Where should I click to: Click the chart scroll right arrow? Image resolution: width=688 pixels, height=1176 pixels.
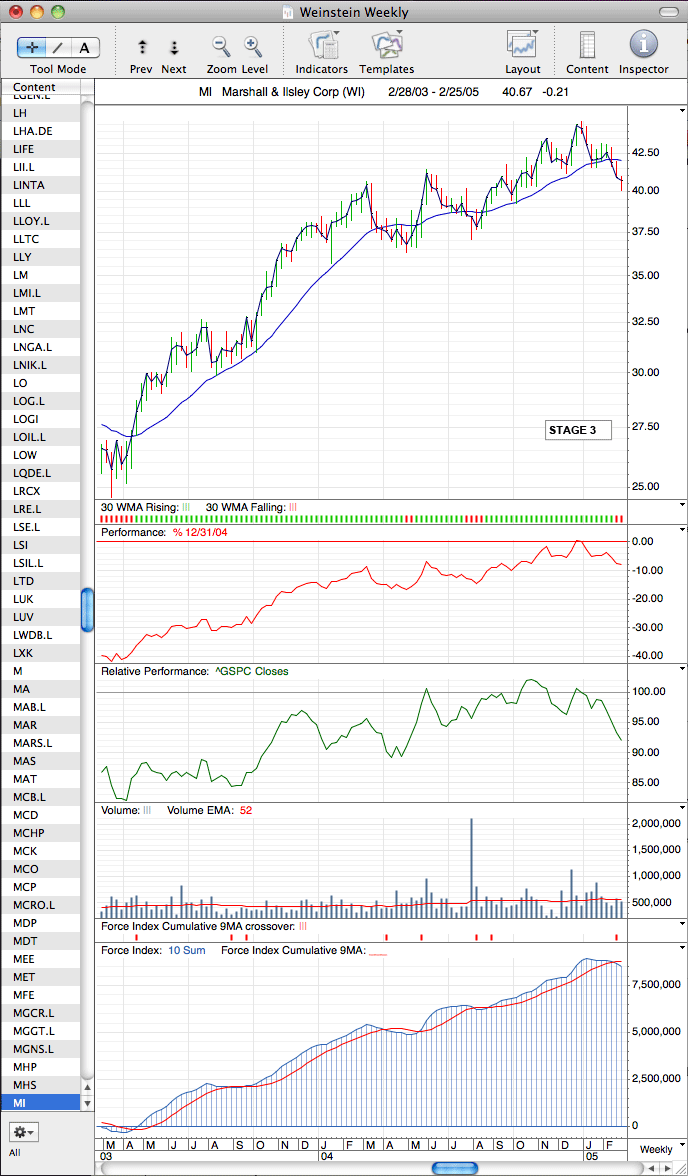click(x=665, y=1168)
